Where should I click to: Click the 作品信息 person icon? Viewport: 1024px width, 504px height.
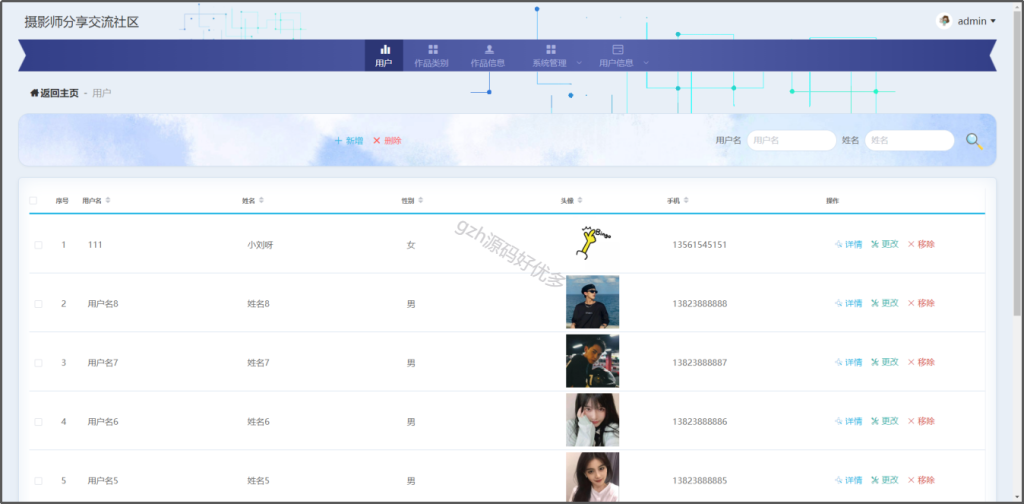[489, 49]
